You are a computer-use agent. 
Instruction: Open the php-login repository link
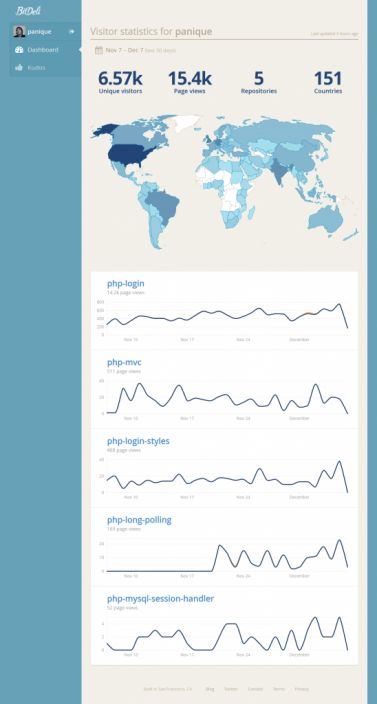[126, 283]
